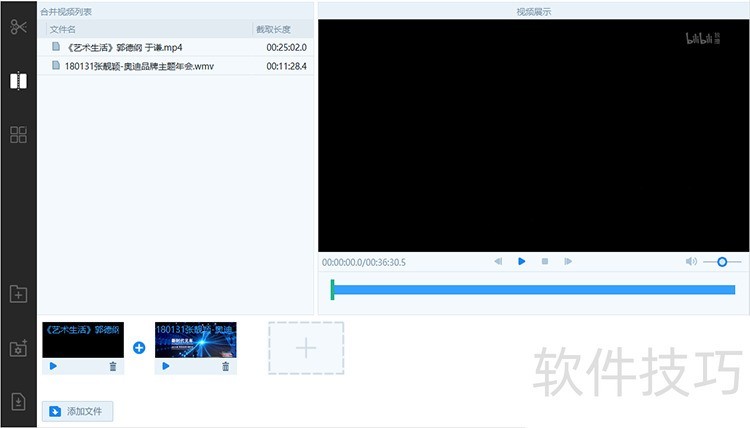Select the 180131张靓颖 clip thumbnail
750x428 pixels.
(196, 340)
